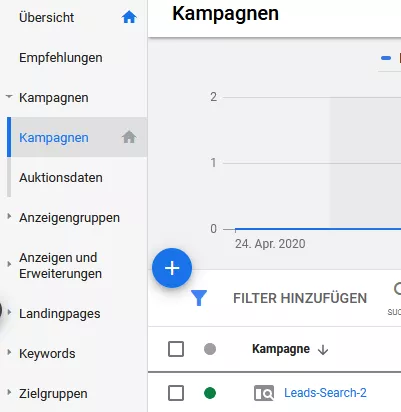Tick the select-all checkbox in table header

click(176, 349)
